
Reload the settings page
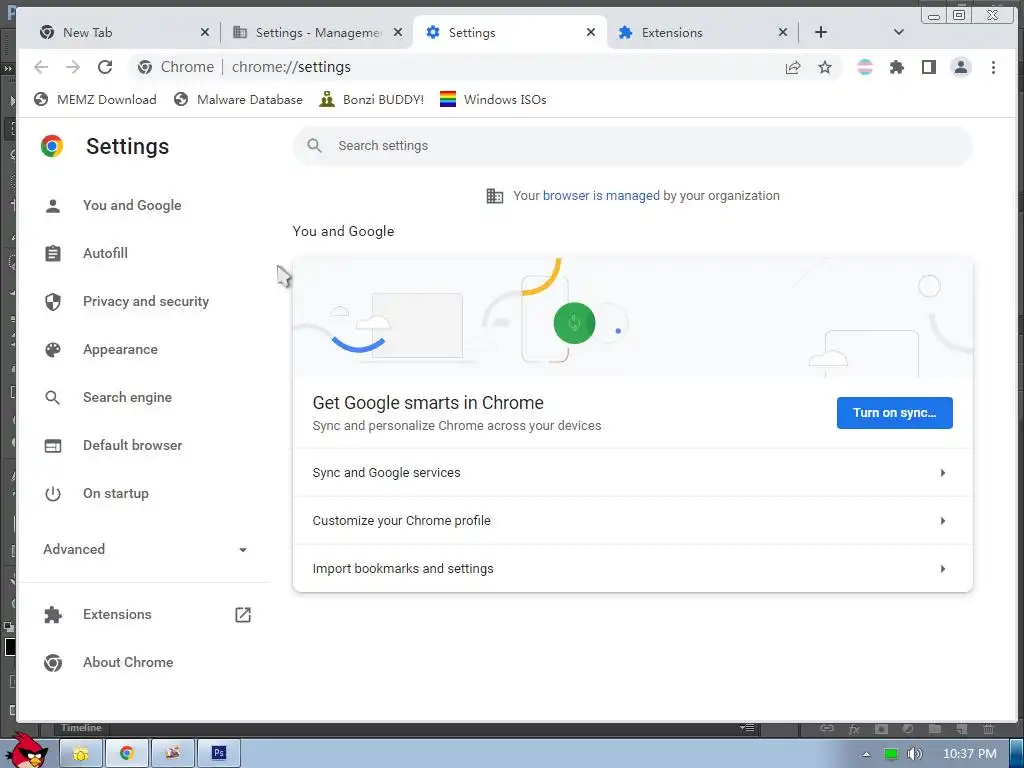(104, 67)
